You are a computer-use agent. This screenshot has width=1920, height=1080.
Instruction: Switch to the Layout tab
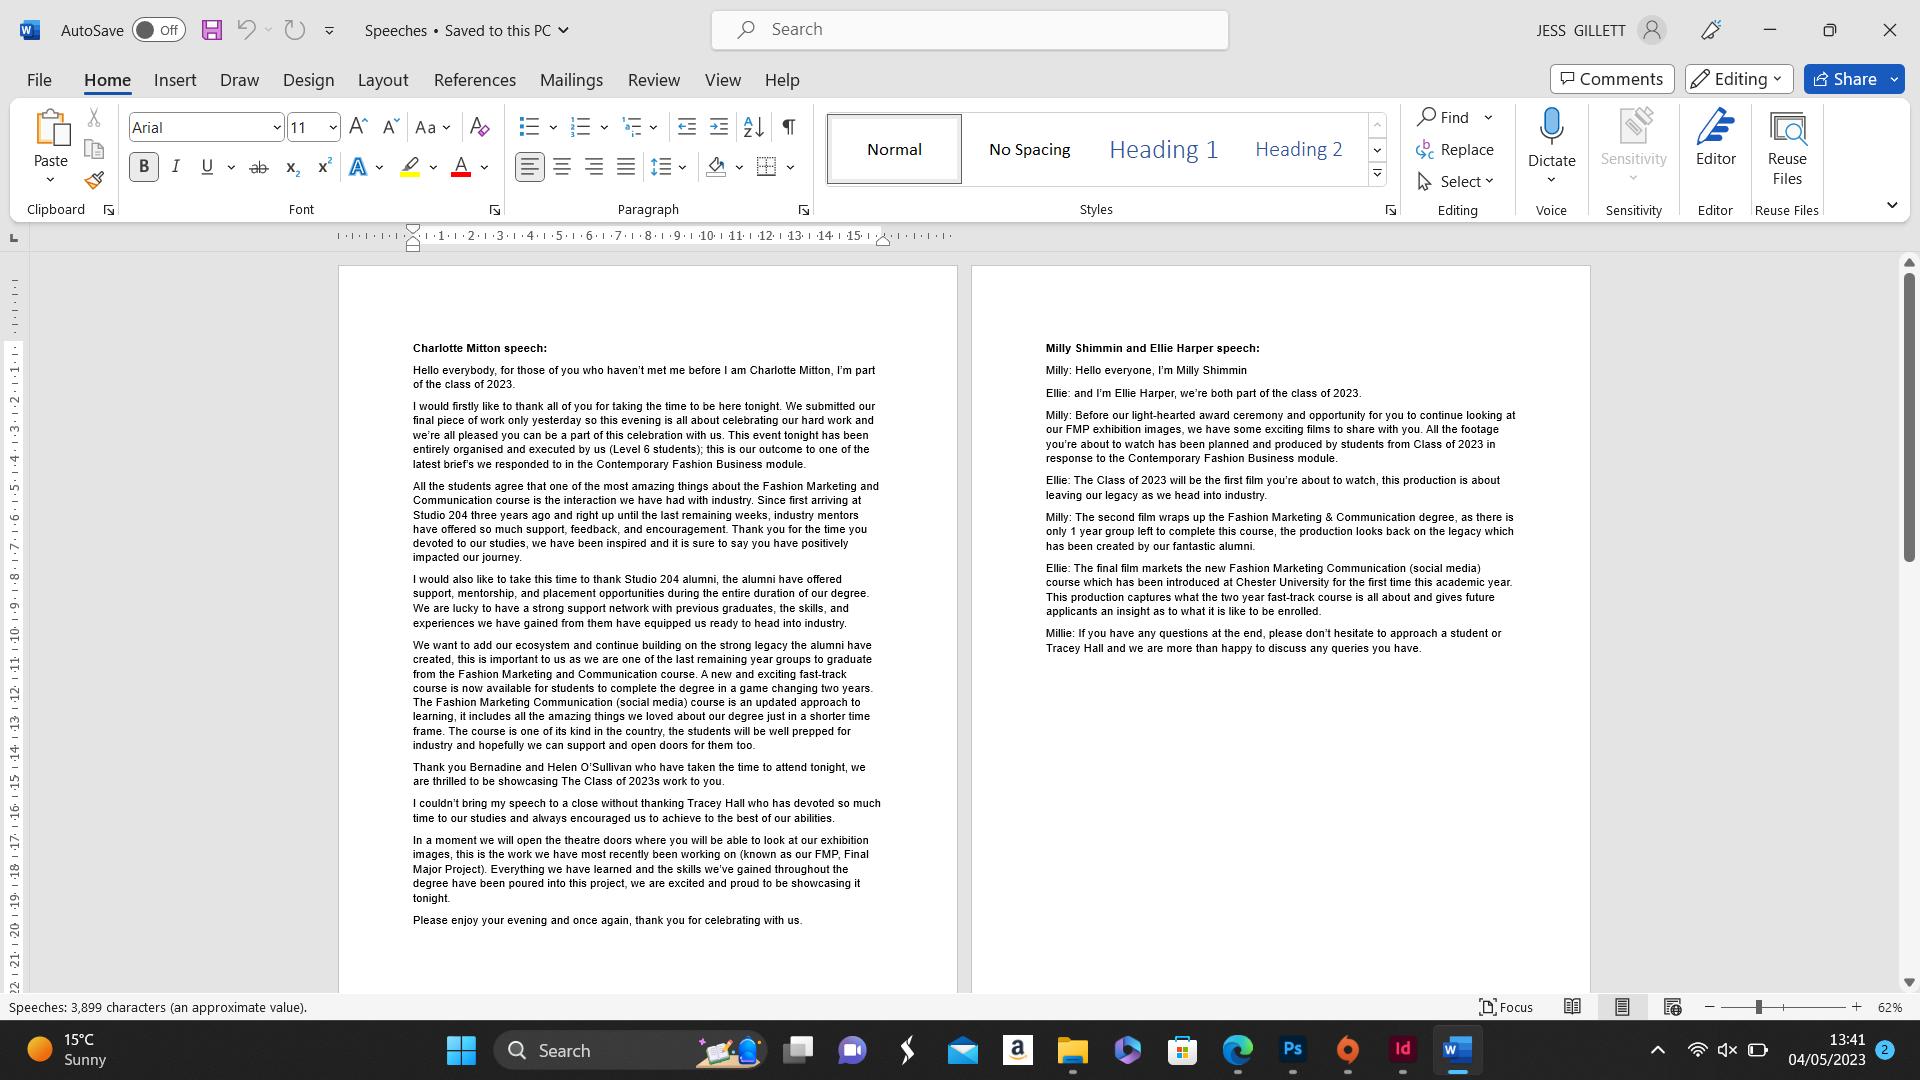tap(382, 80)
